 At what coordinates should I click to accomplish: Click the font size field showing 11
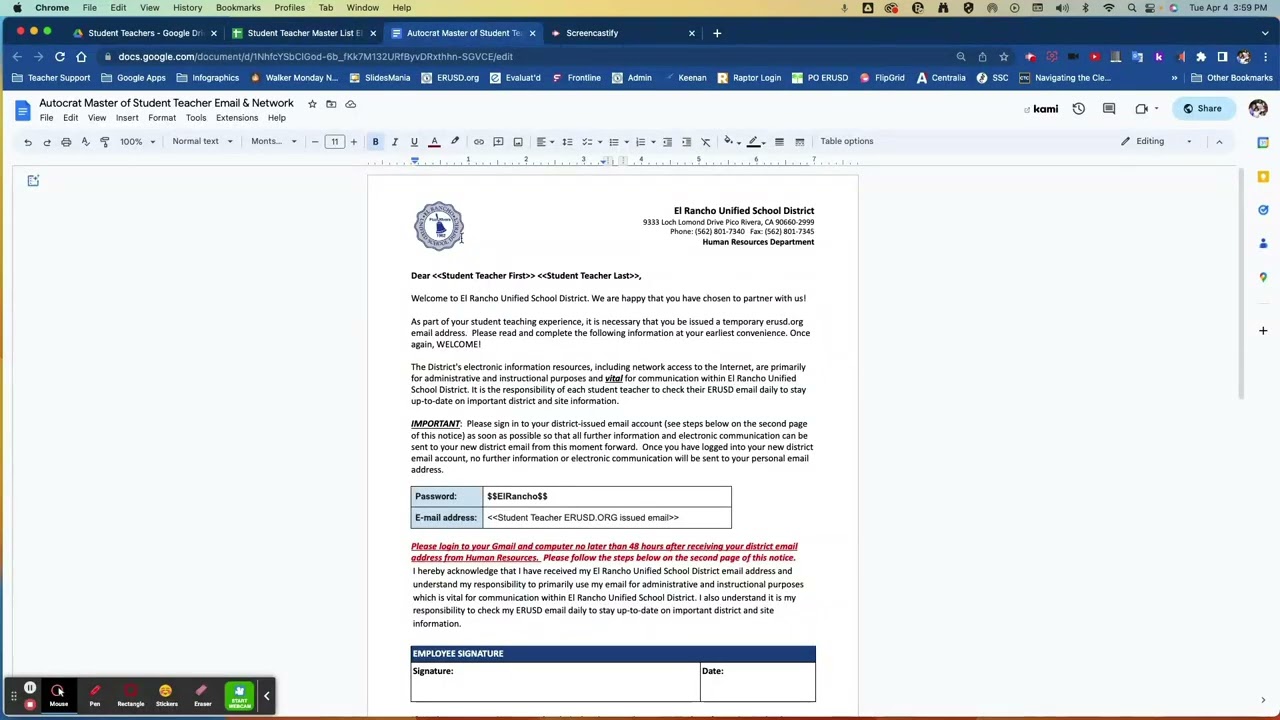334,142
